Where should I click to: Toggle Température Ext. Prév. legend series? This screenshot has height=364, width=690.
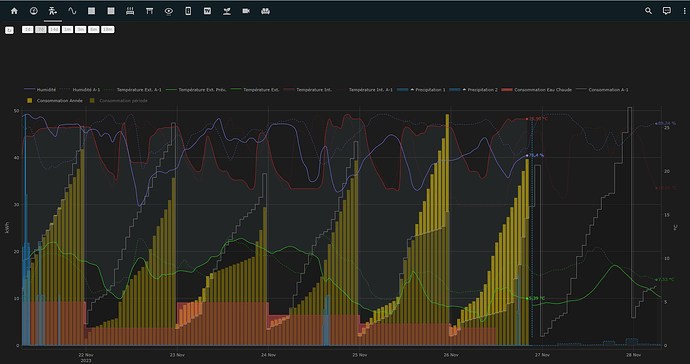click(195, 90)
